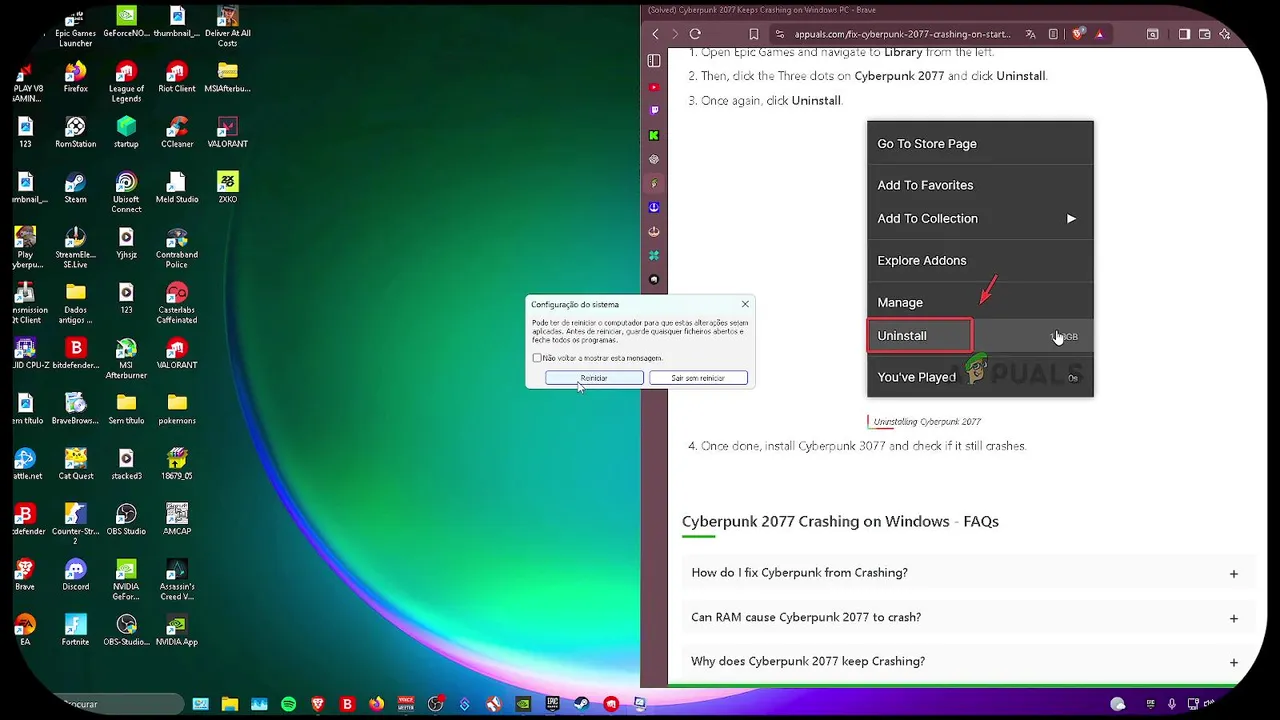
Task: Click the Sair sem reiniciar button
Action: [698, 378]
